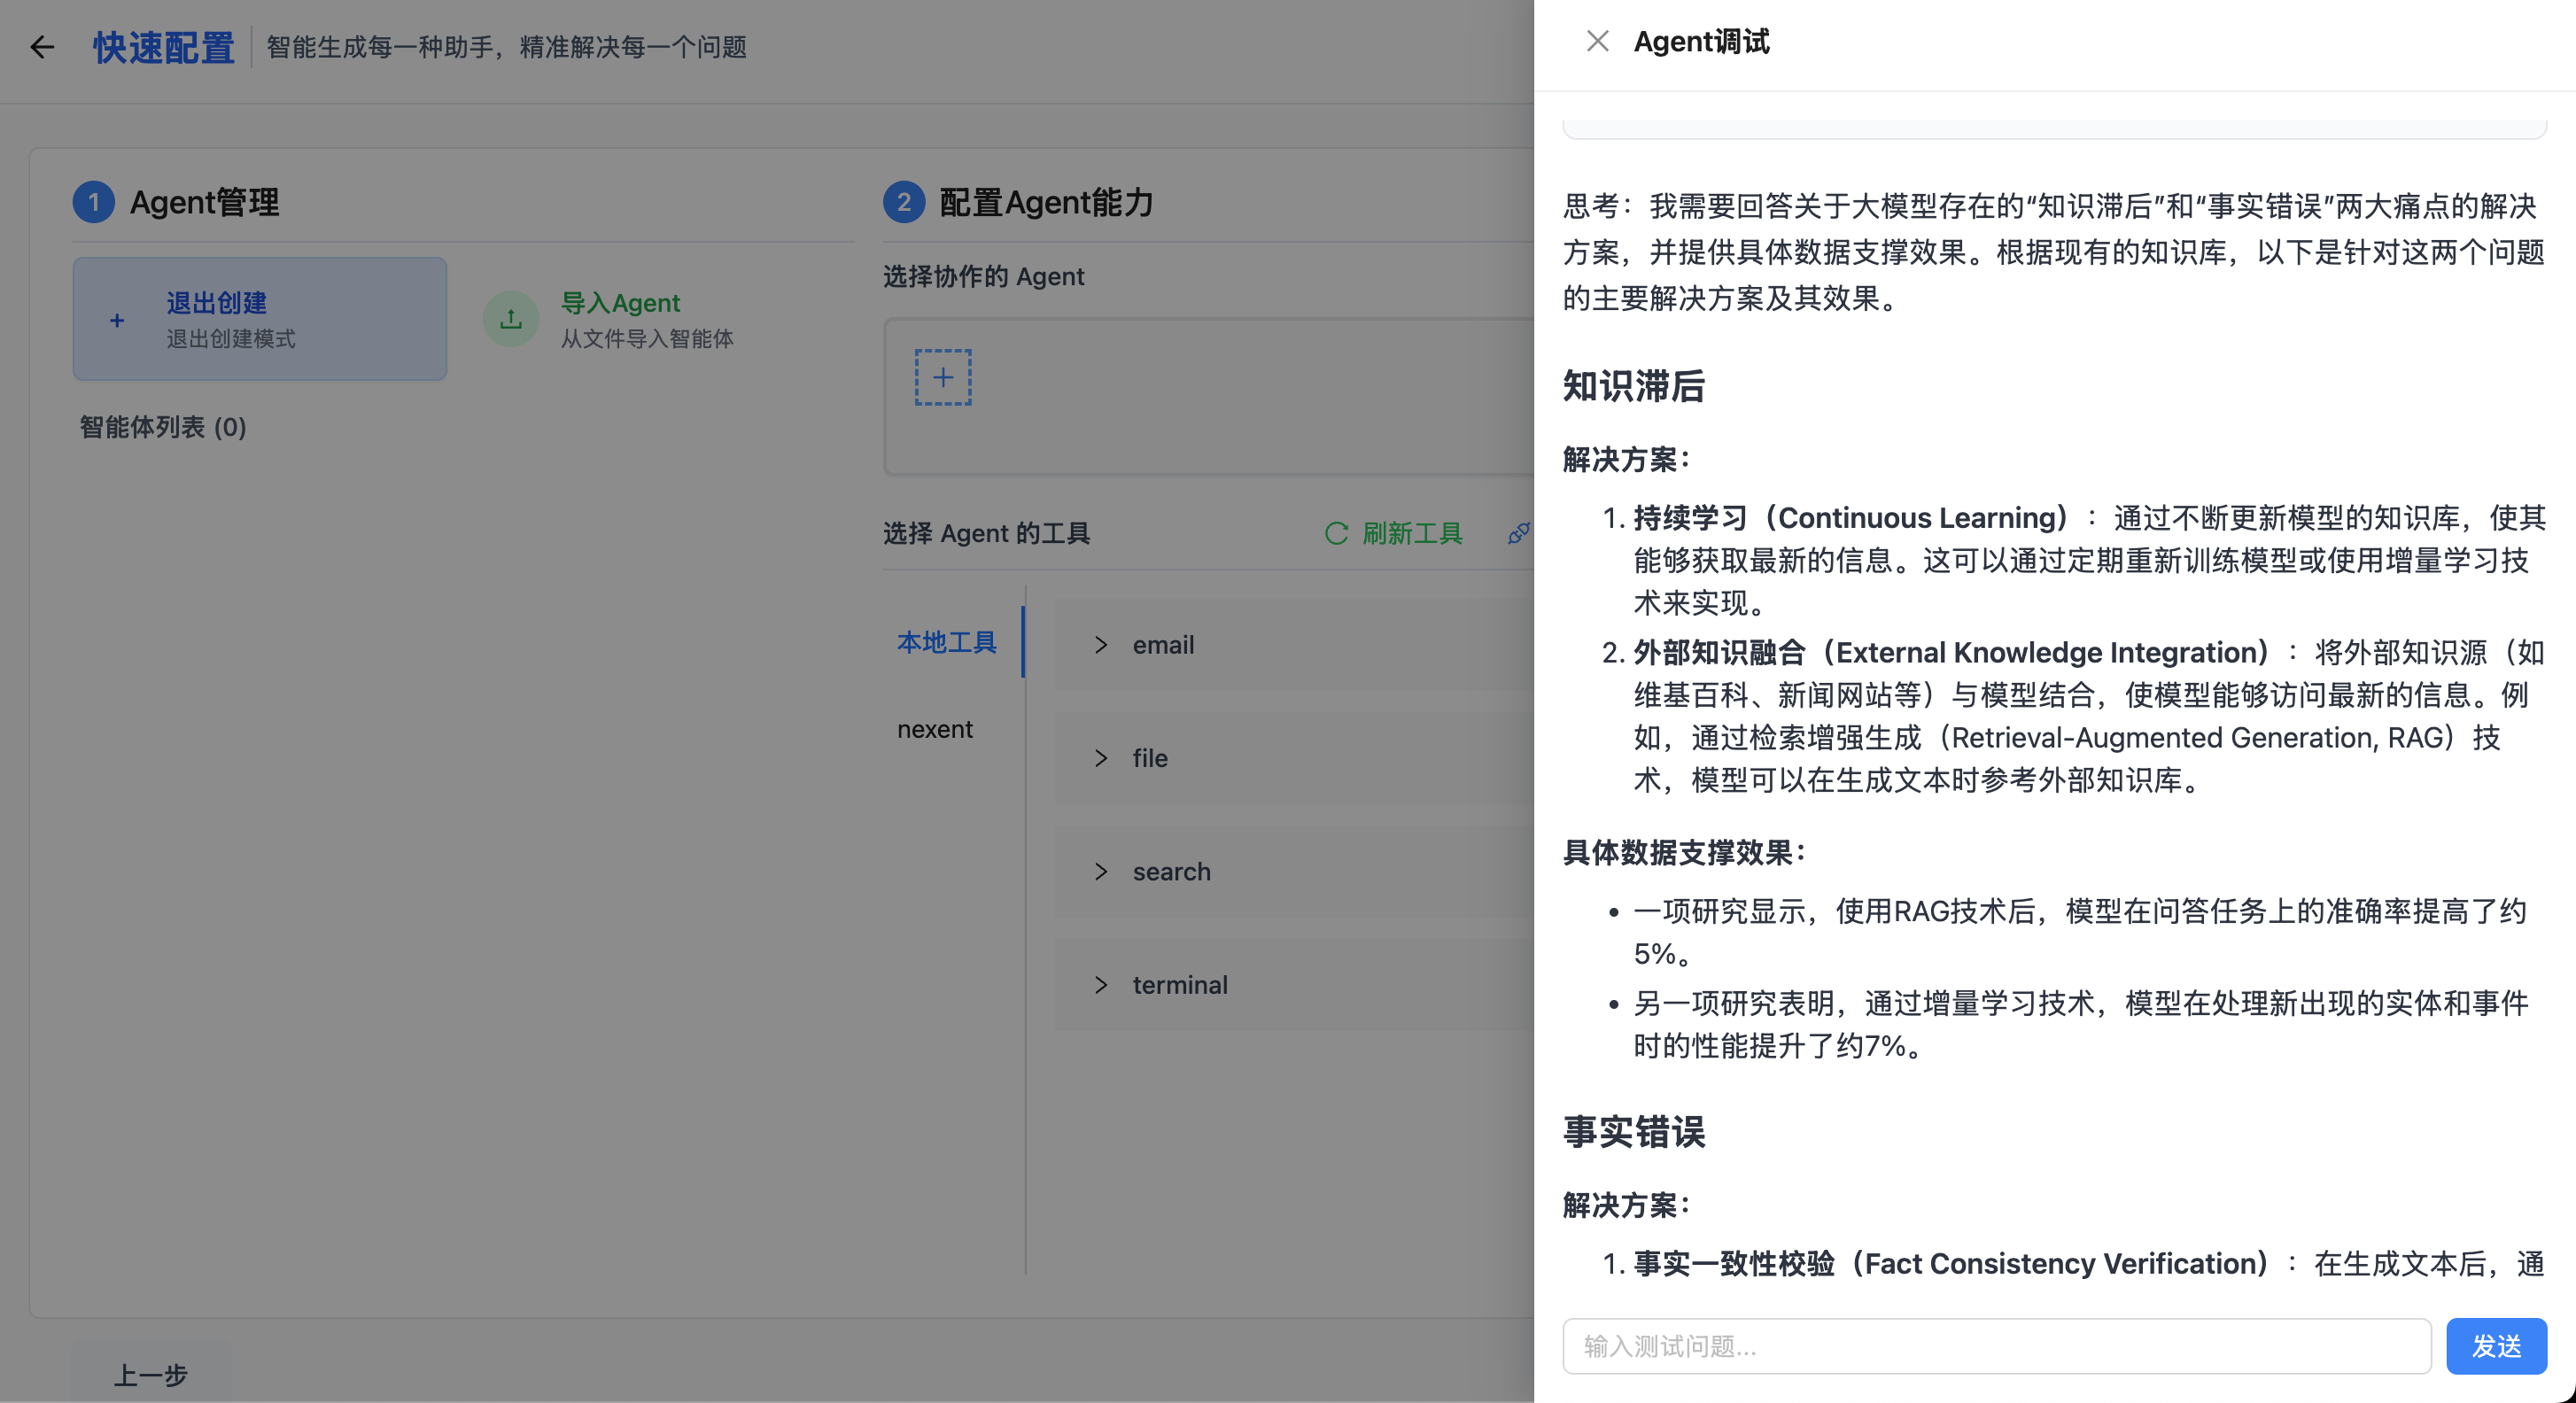Viewport: 2576px width, 1403px height.
Task: Click the back arrow icon
Action: pos(42,47)
